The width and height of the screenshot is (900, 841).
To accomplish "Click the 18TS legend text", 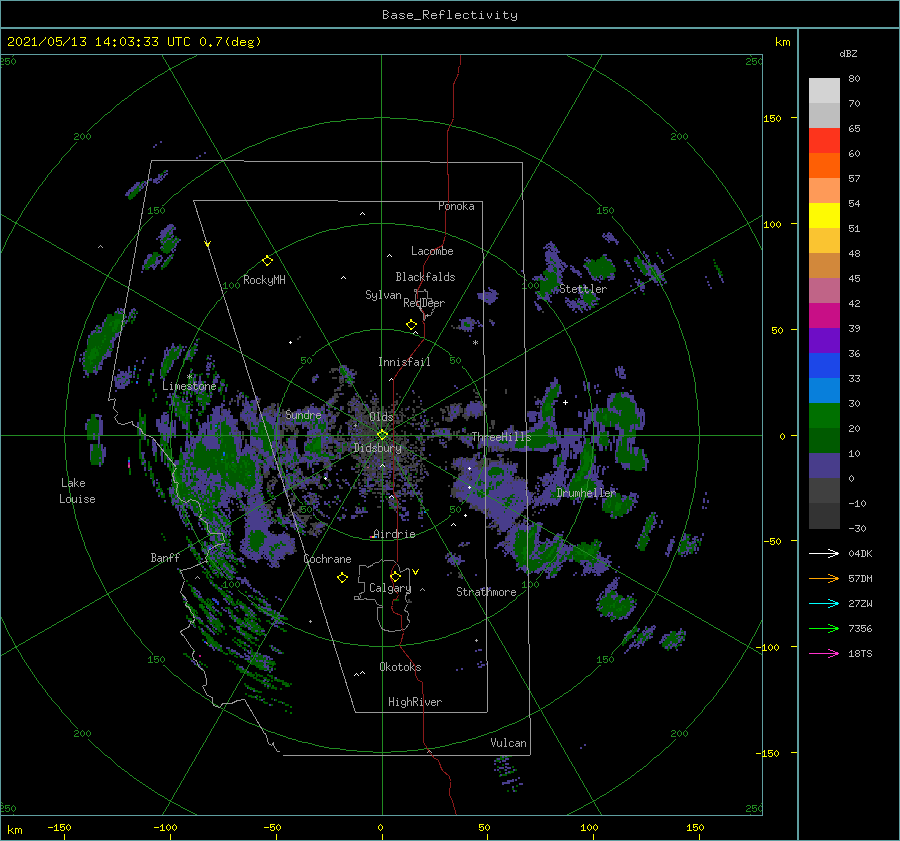I will click(860, 653).
